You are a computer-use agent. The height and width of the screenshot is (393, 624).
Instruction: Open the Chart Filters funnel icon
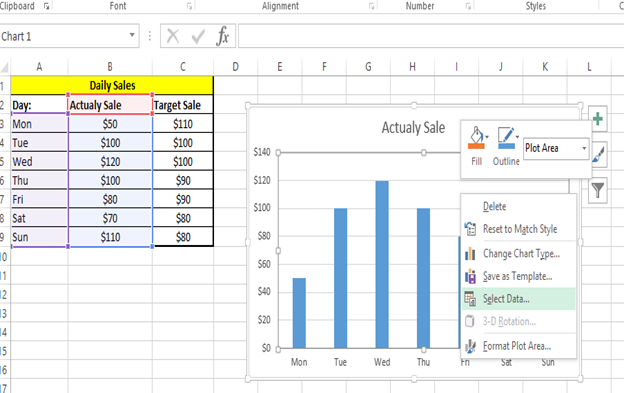point(598,190)
